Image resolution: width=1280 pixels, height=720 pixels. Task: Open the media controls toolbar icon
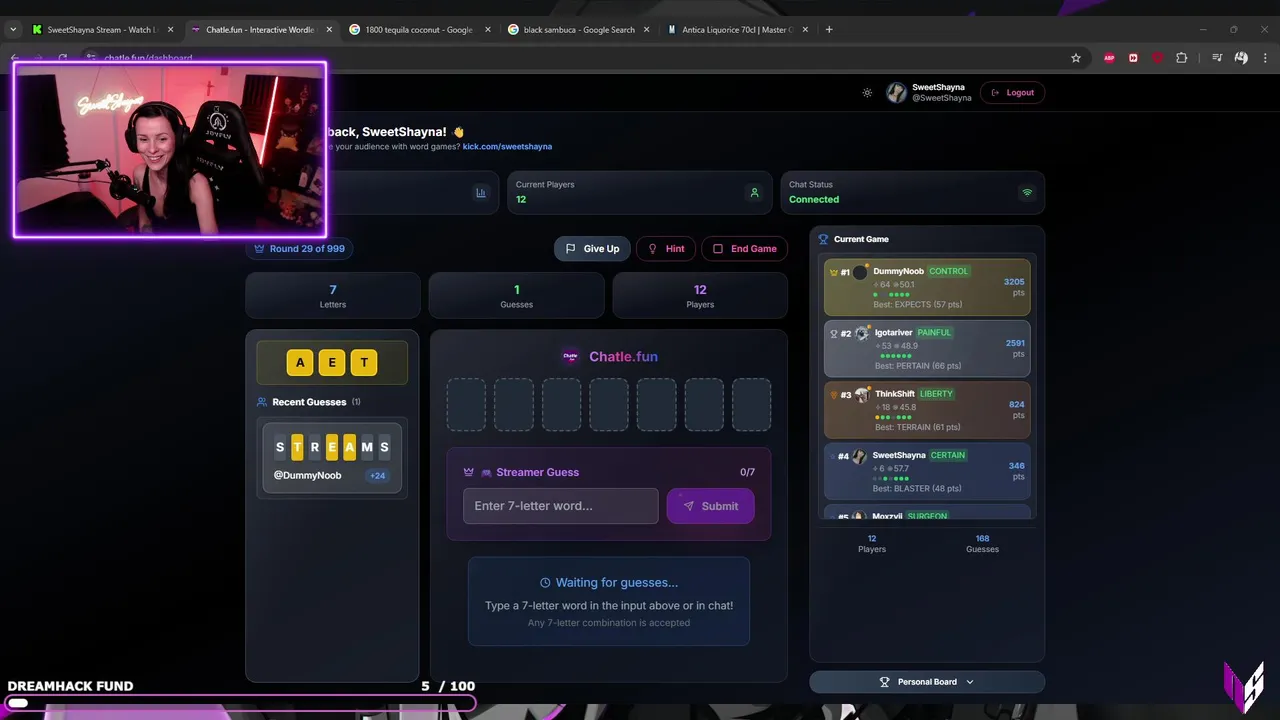[x=1217, y=58]
